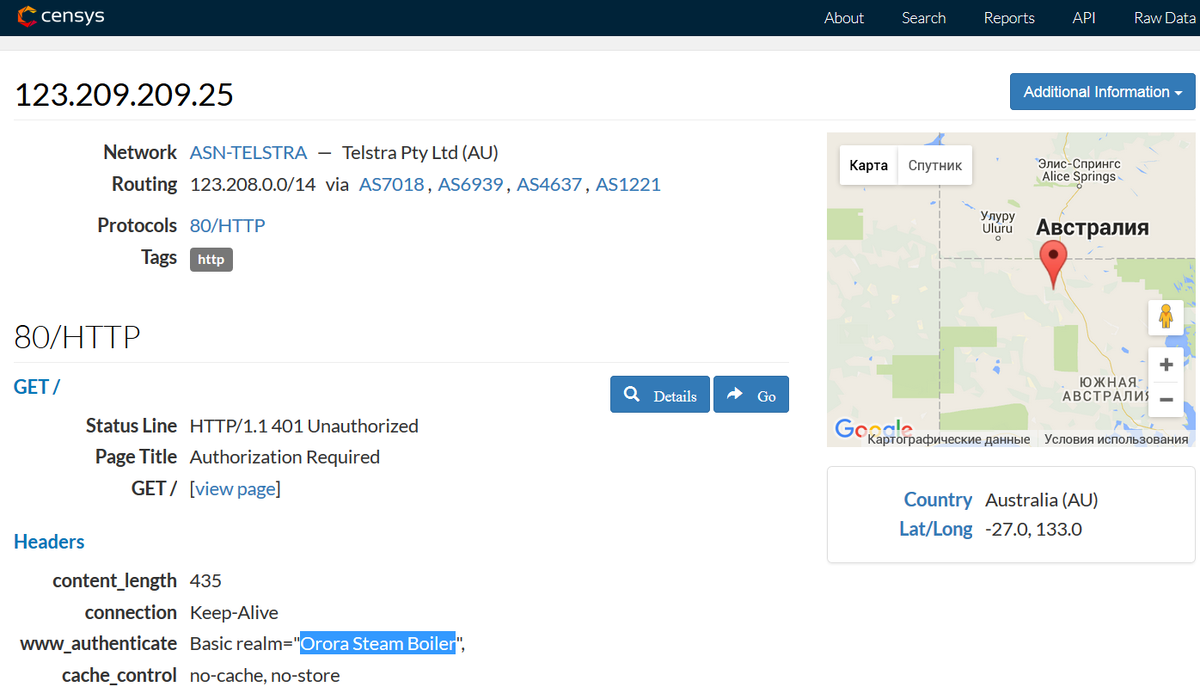This screenshot has height=687, width=1200.
Task: Click the Authorization Required page title value
Action: point(285,457)
